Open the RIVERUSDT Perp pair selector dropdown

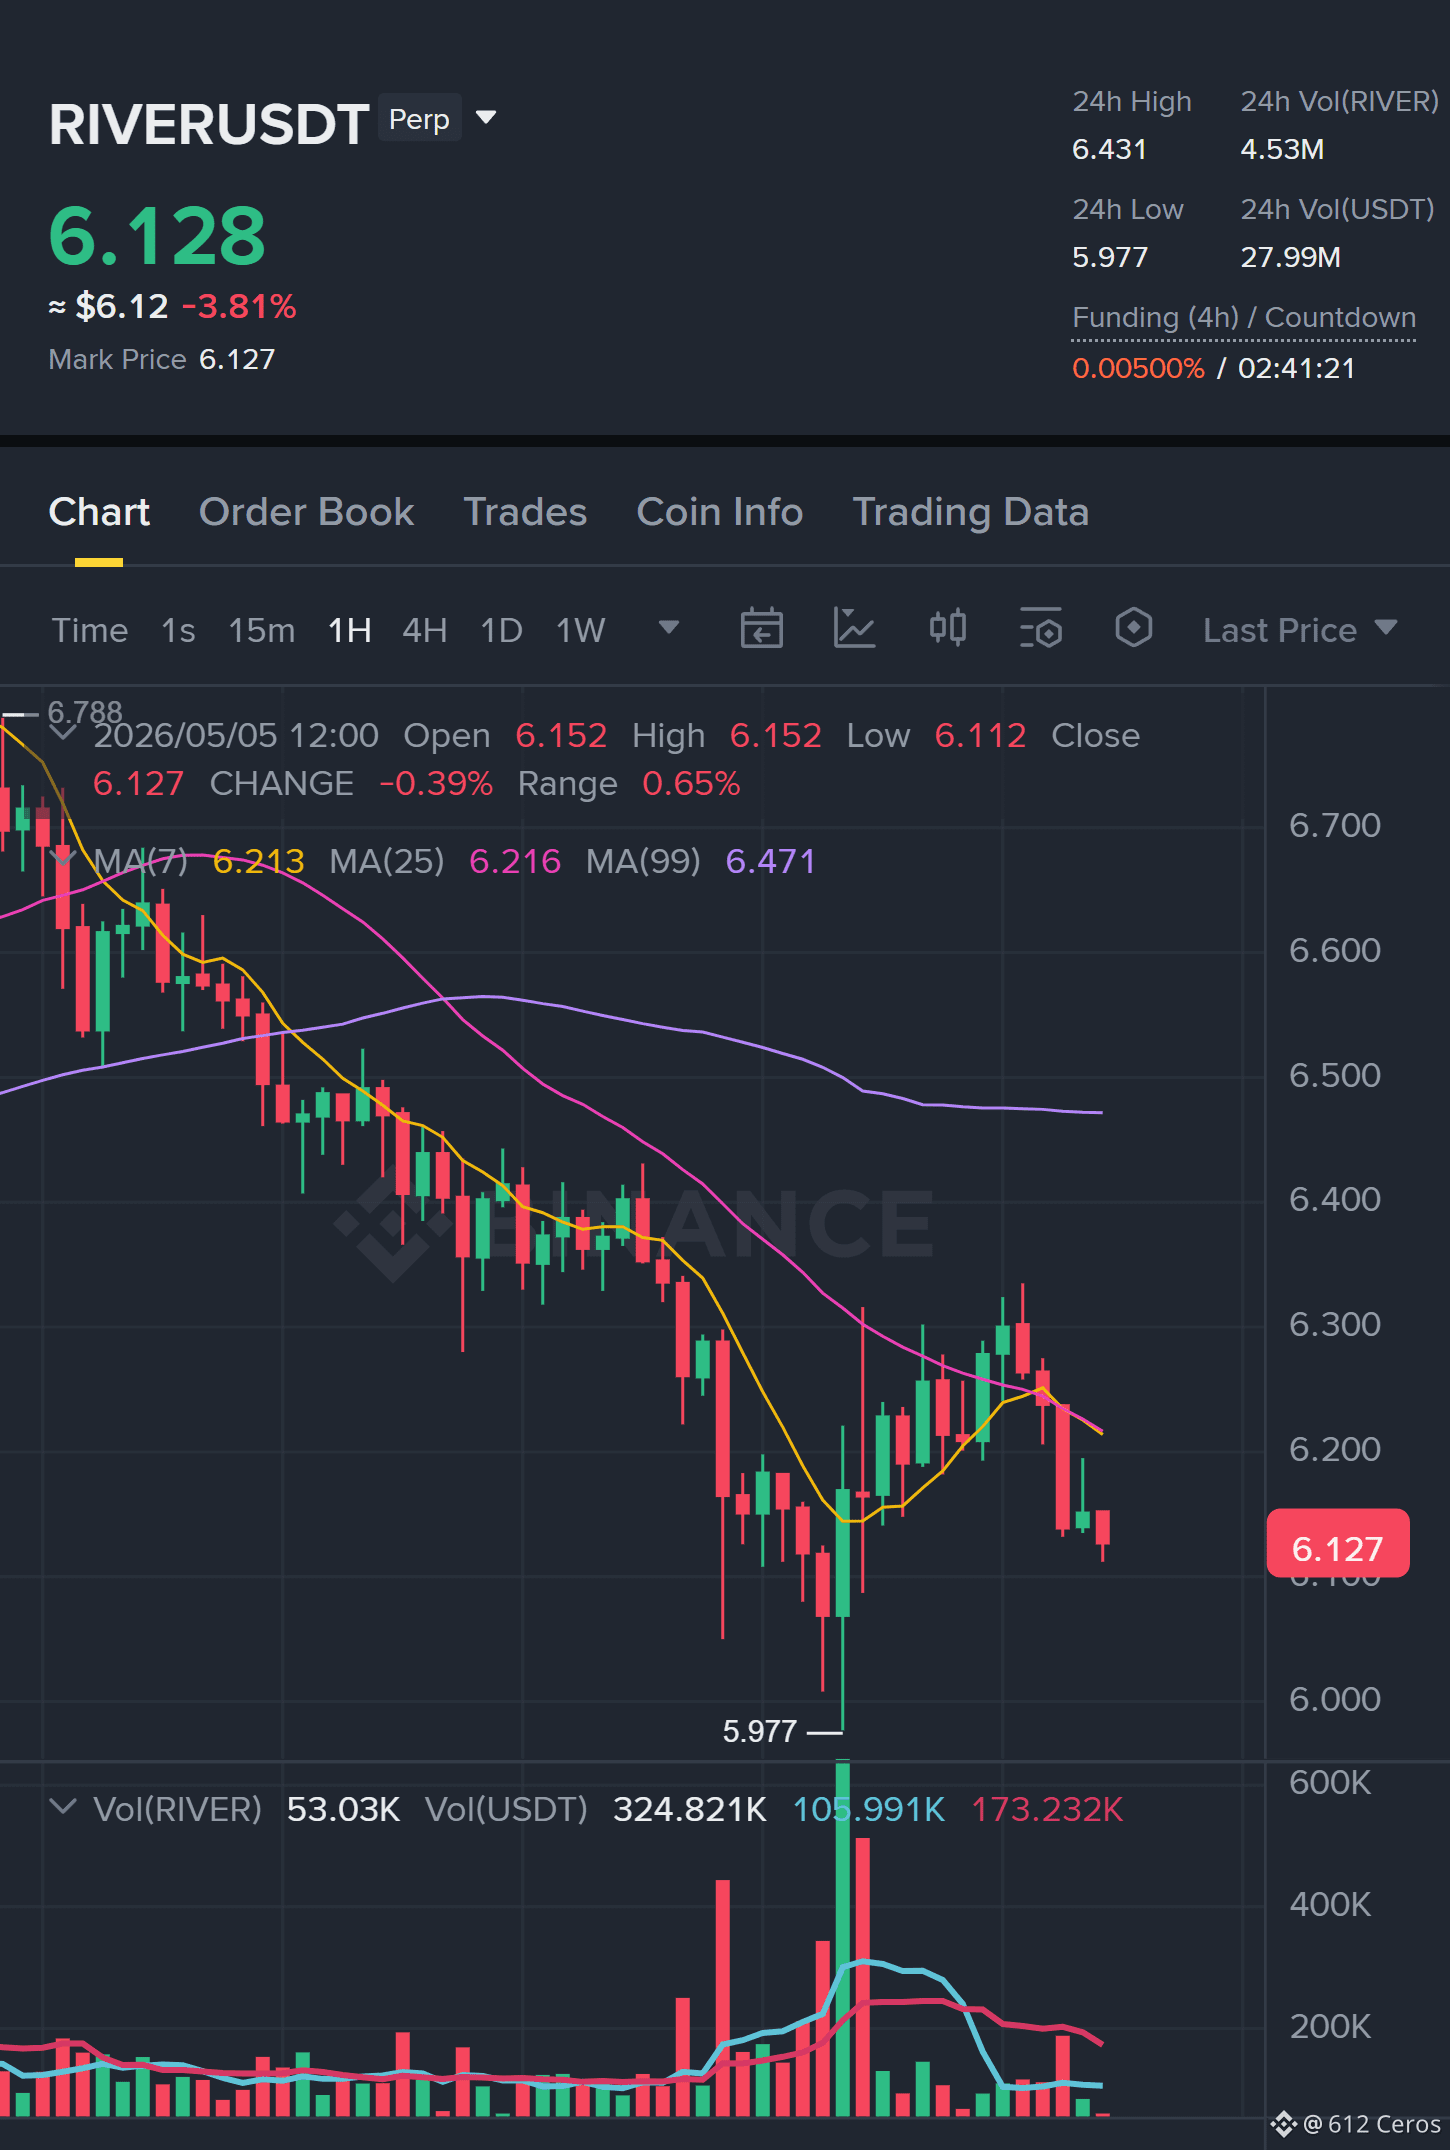[486, 118]
